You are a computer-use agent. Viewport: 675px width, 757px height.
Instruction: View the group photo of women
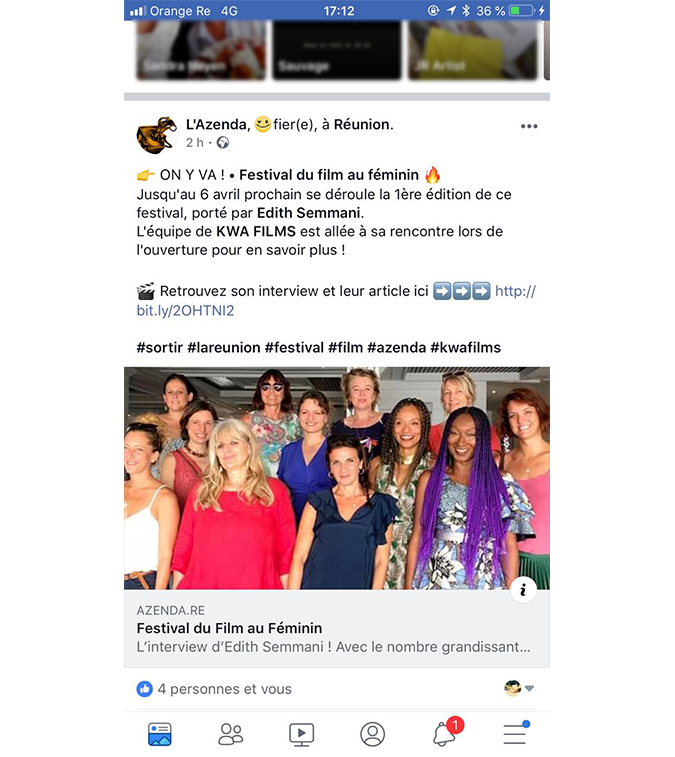pos(337,478)
